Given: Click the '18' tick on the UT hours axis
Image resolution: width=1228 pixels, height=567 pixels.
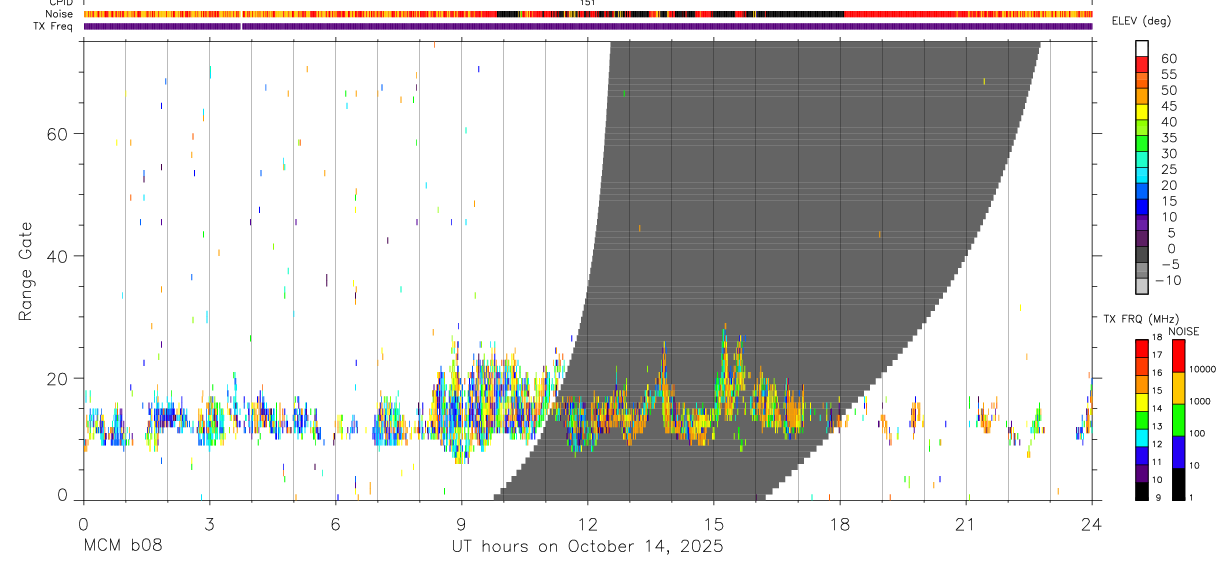Looking at the screenshot, I should coord(840,523).
